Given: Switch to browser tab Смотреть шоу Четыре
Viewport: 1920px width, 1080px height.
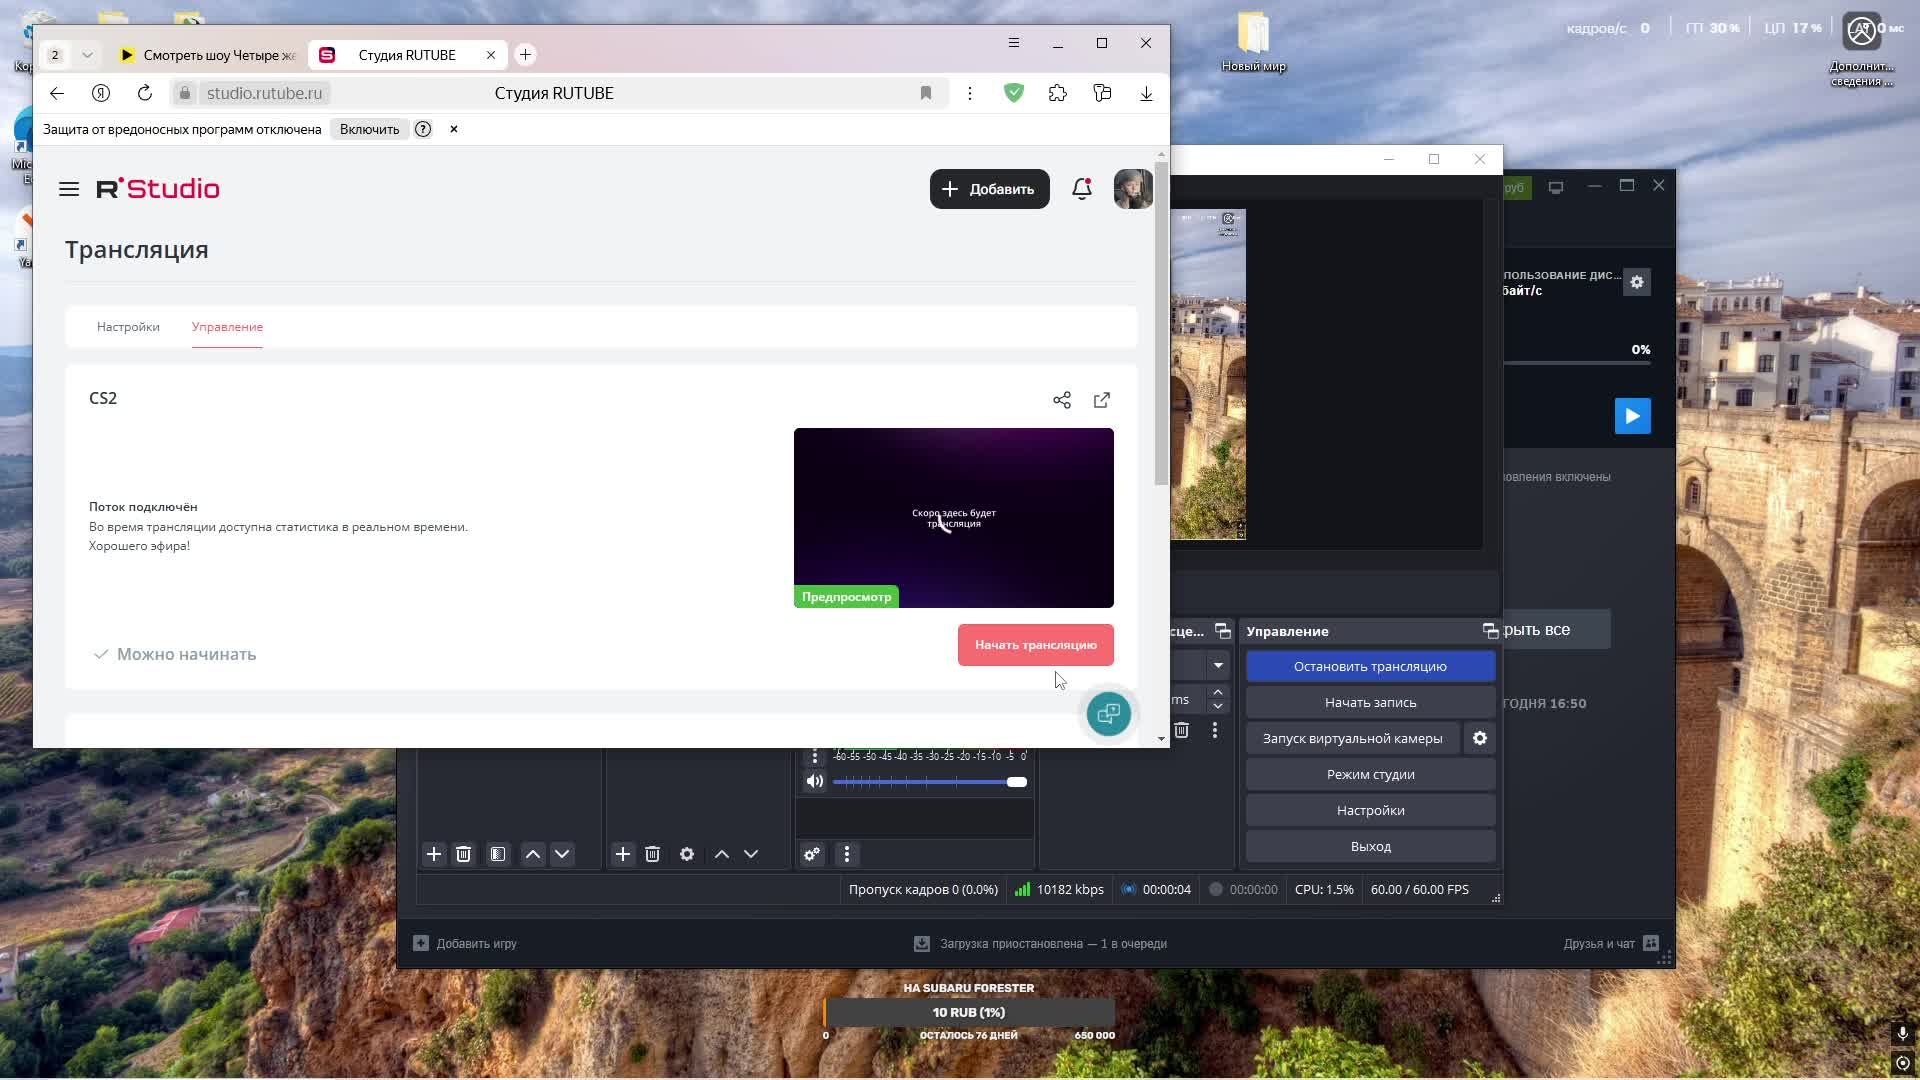Looking at the screenshot, I should tap(208, 55).
